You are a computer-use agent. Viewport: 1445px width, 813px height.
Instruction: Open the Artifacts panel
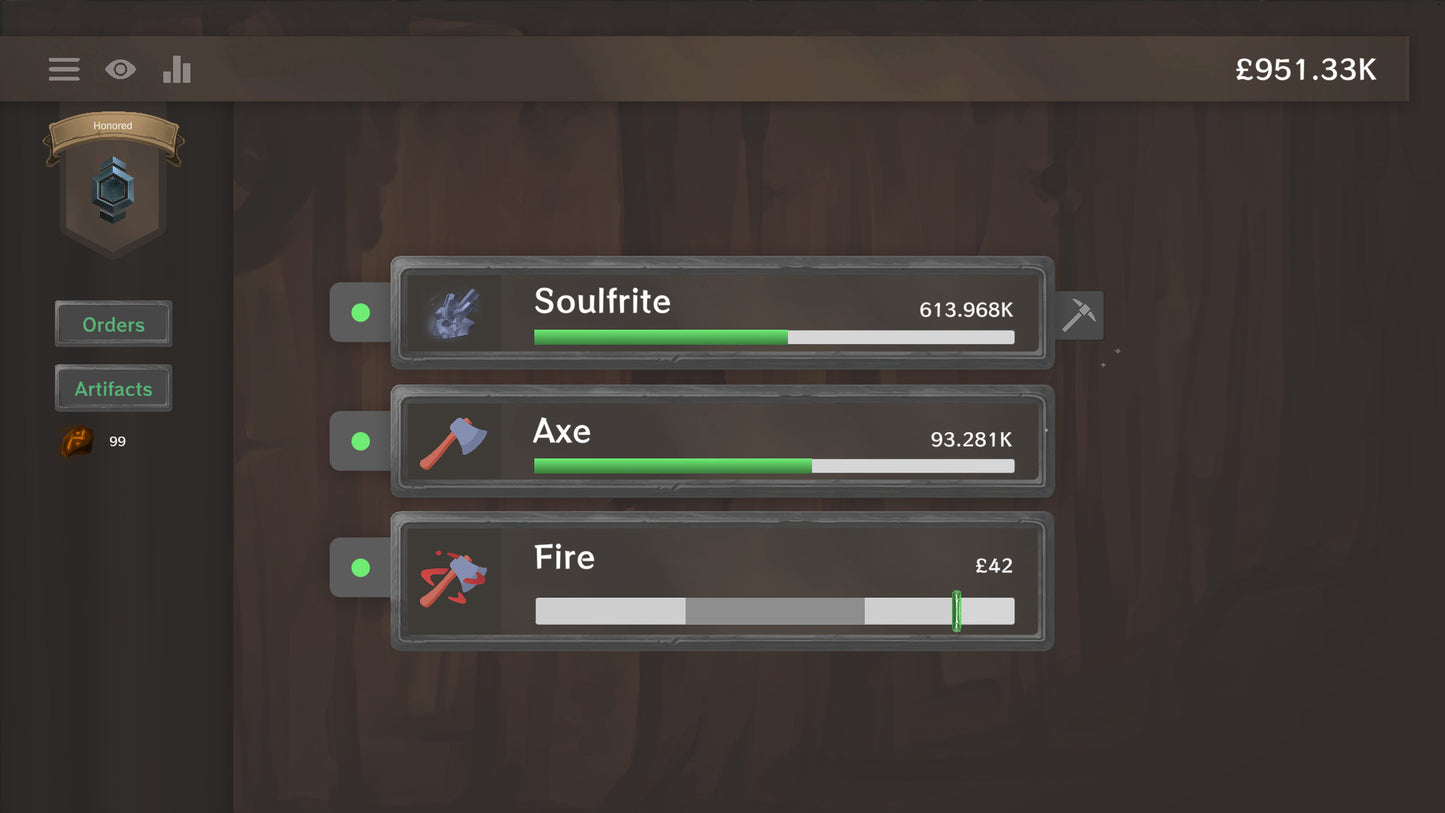point(113,388)
